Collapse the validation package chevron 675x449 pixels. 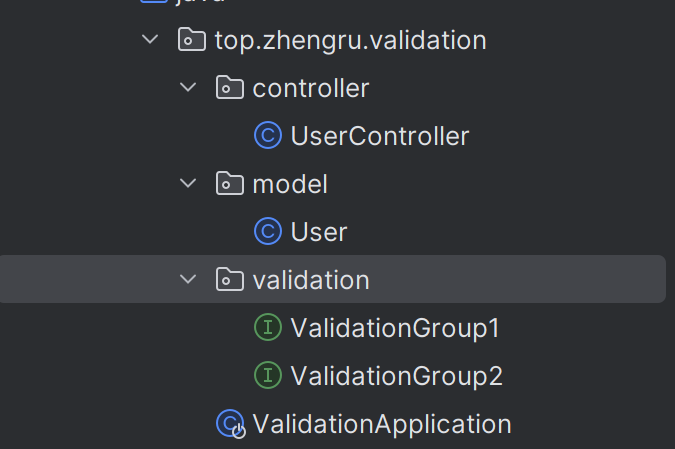pos(188,280)
